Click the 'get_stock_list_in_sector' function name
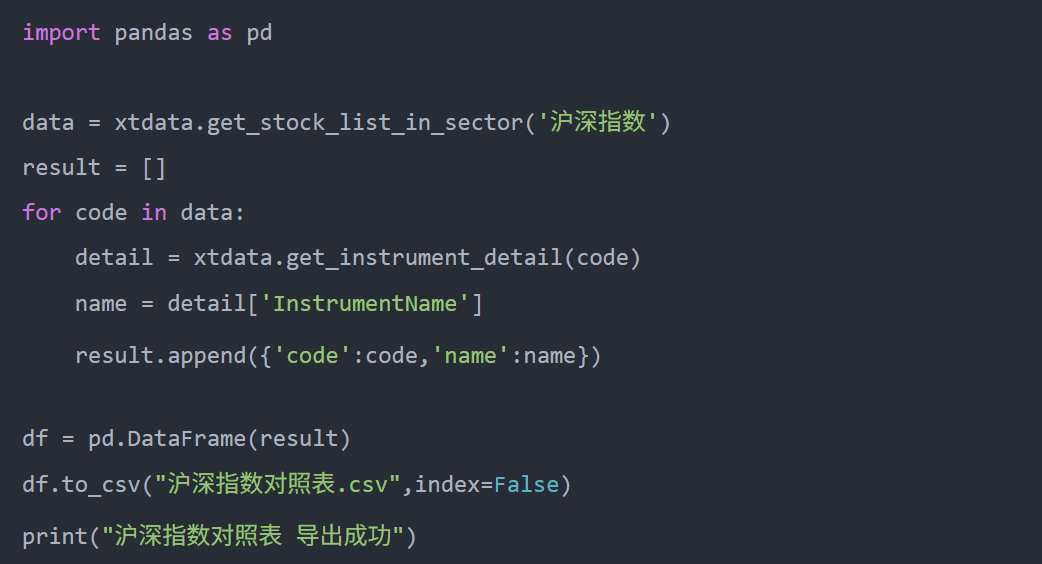The image size is (1042, 564). click(365, 123)
